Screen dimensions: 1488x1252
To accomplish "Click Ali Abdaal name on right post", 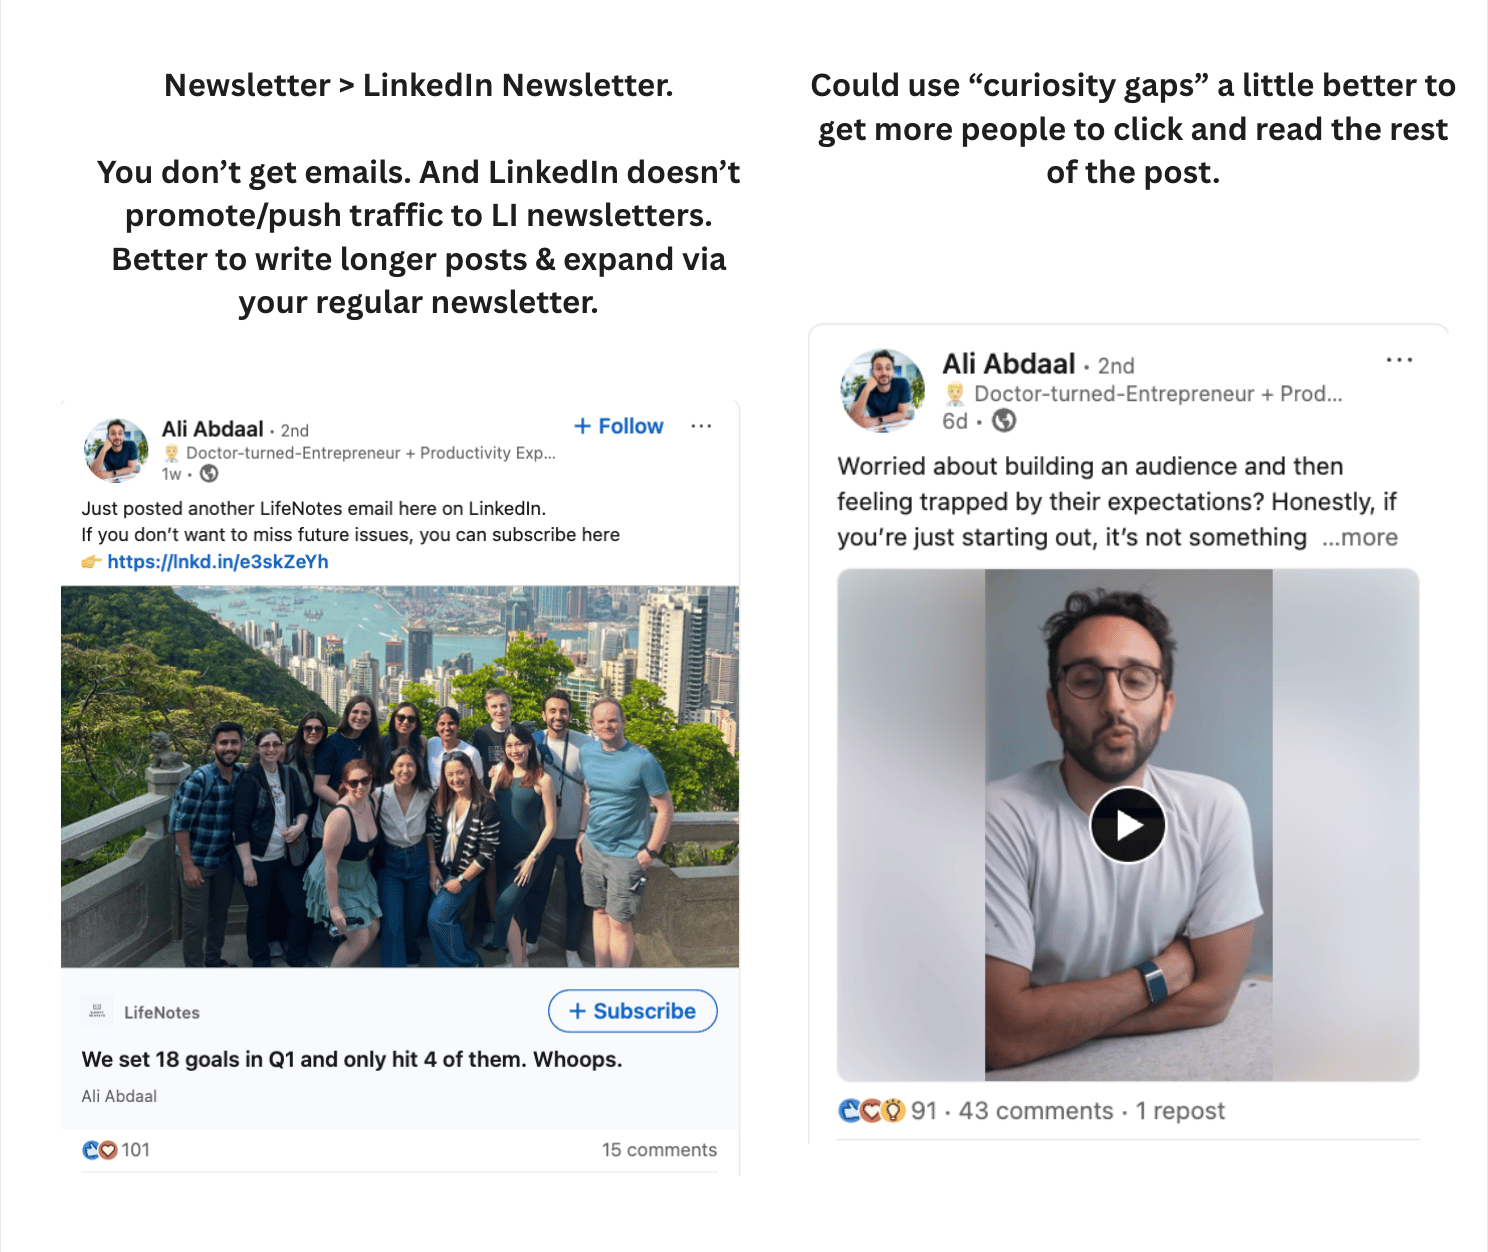I will click(1009, 364).
